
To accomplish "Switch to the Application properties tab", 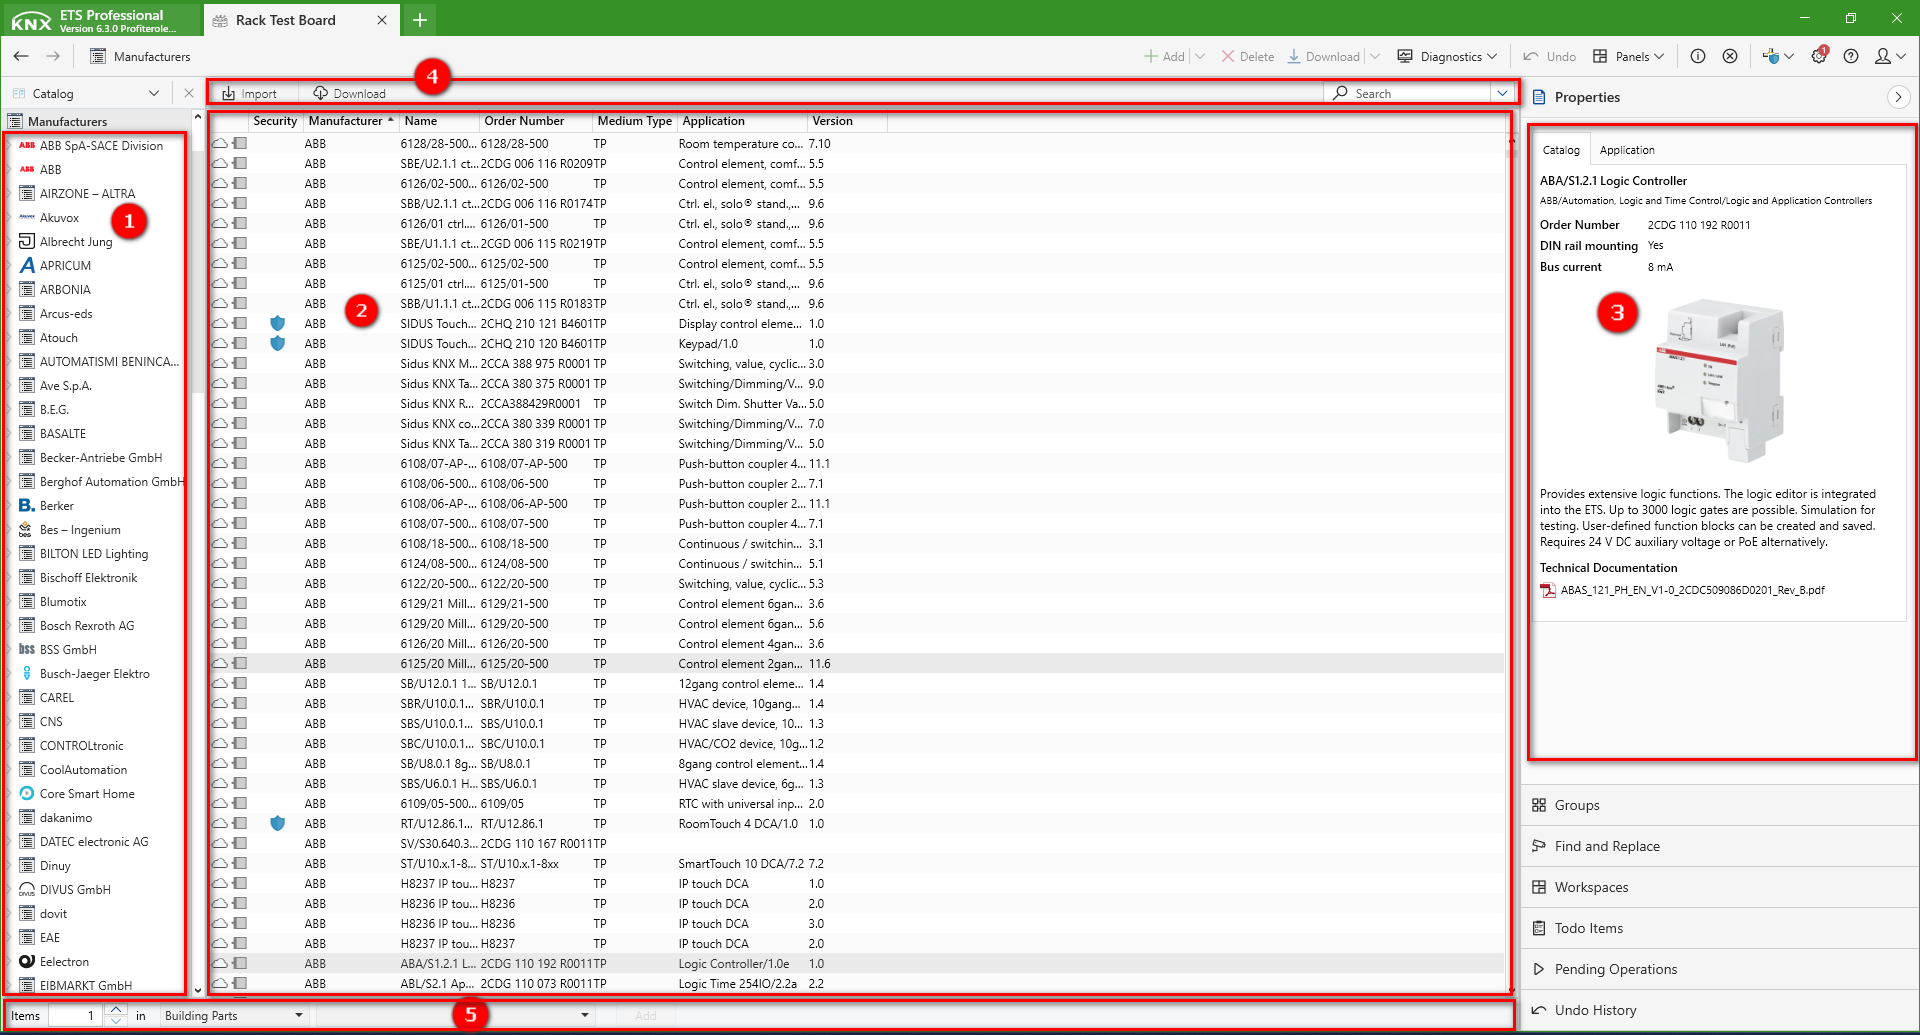I will pyautogui.click(x=1626, y=150).
